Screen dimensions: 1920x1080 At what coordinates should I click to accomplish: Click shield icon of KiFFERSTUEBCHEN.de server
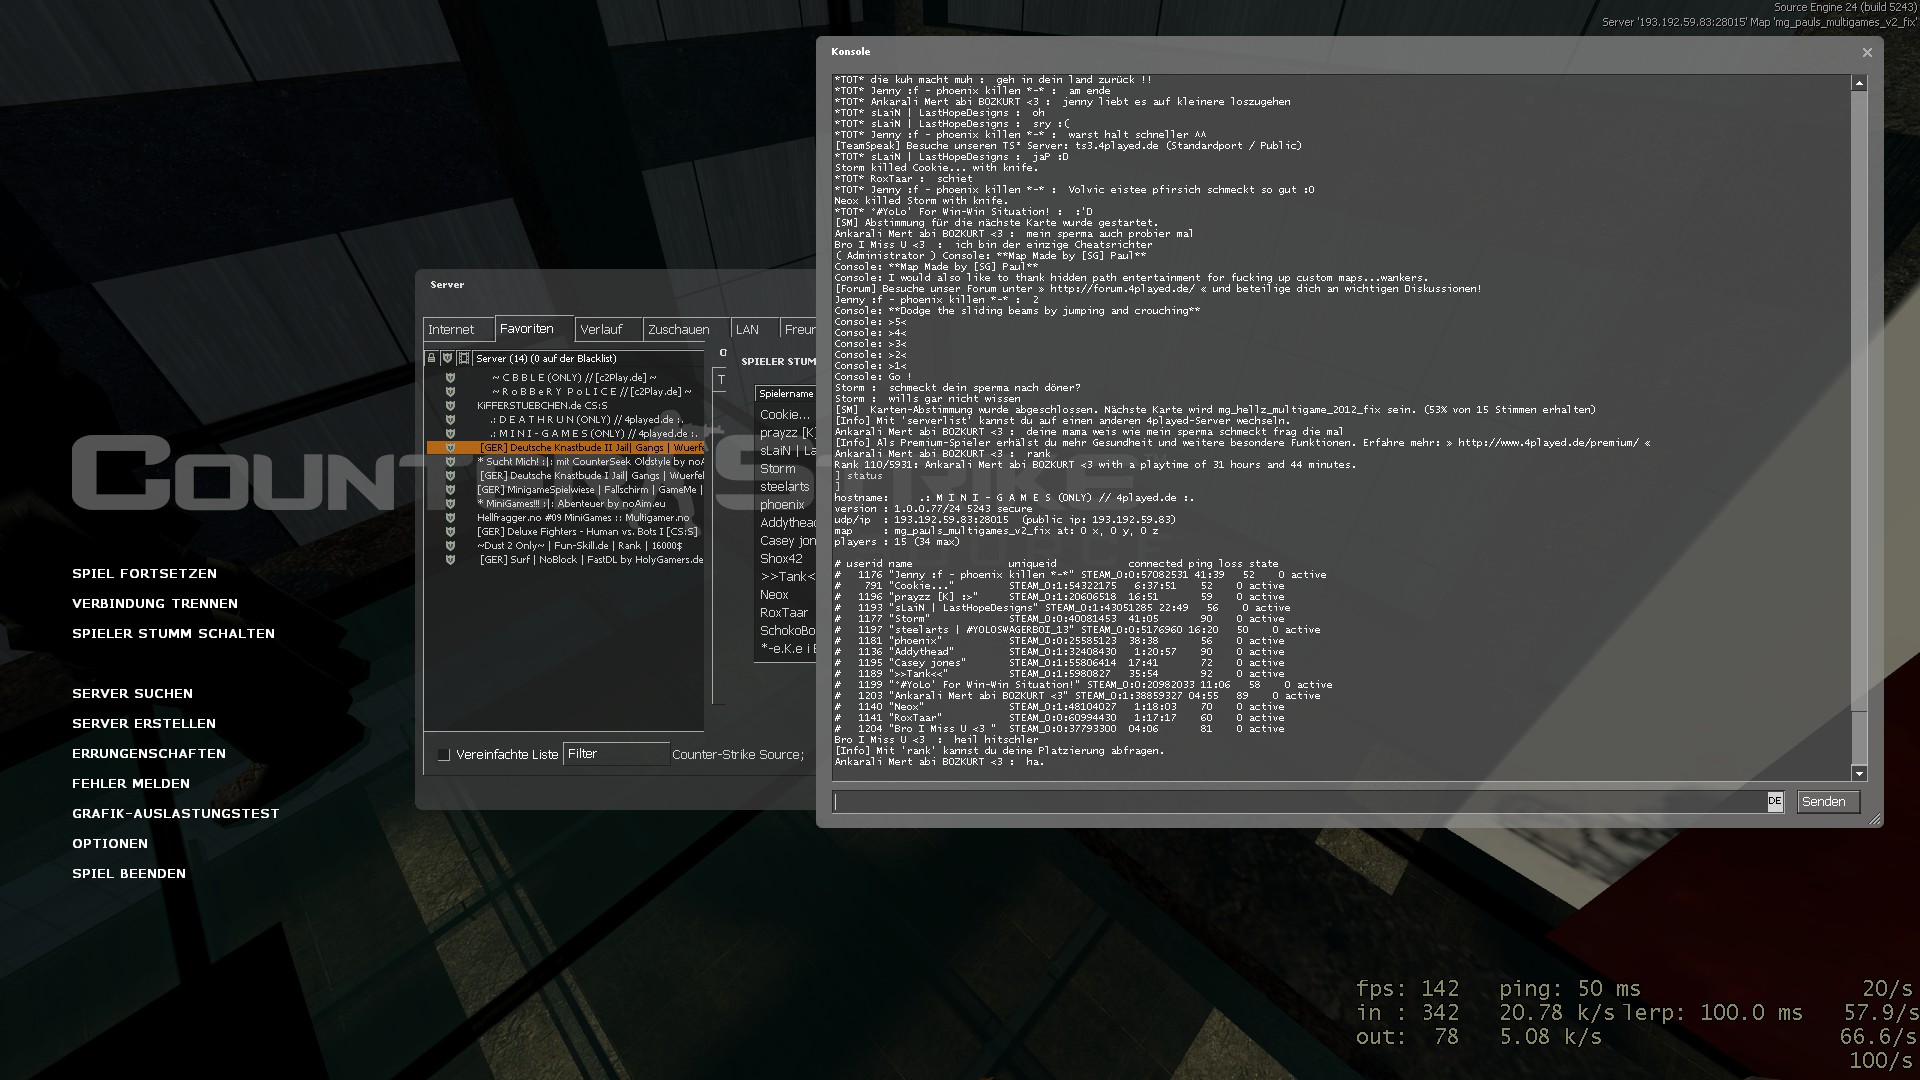tap(450, 406)
